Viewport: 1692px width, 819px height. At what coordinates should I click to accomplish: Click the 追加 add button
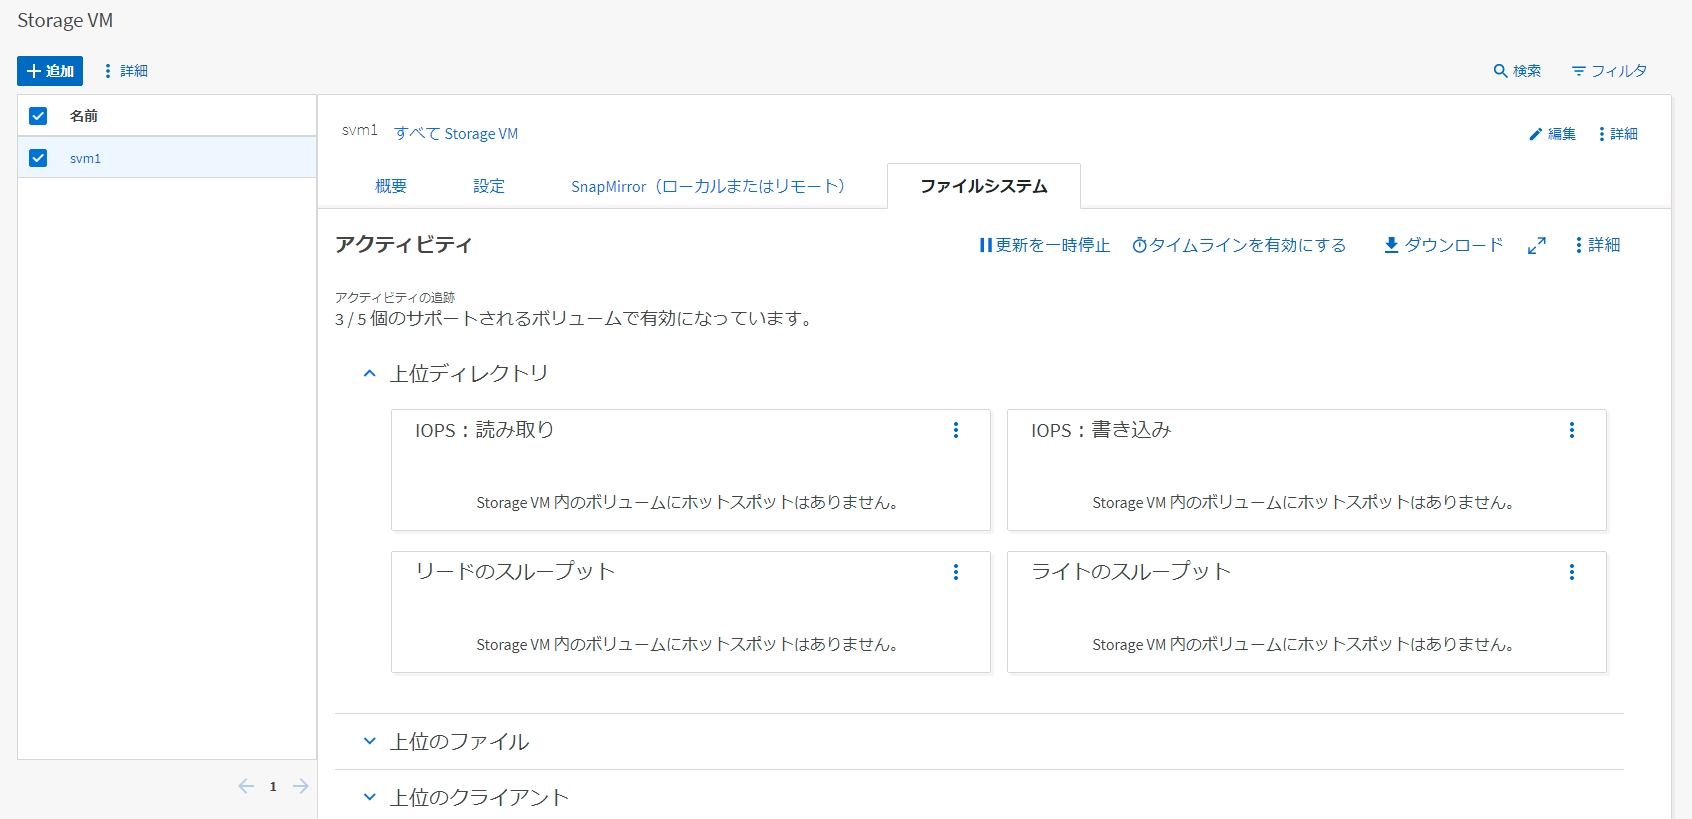[x=50, y=71]
